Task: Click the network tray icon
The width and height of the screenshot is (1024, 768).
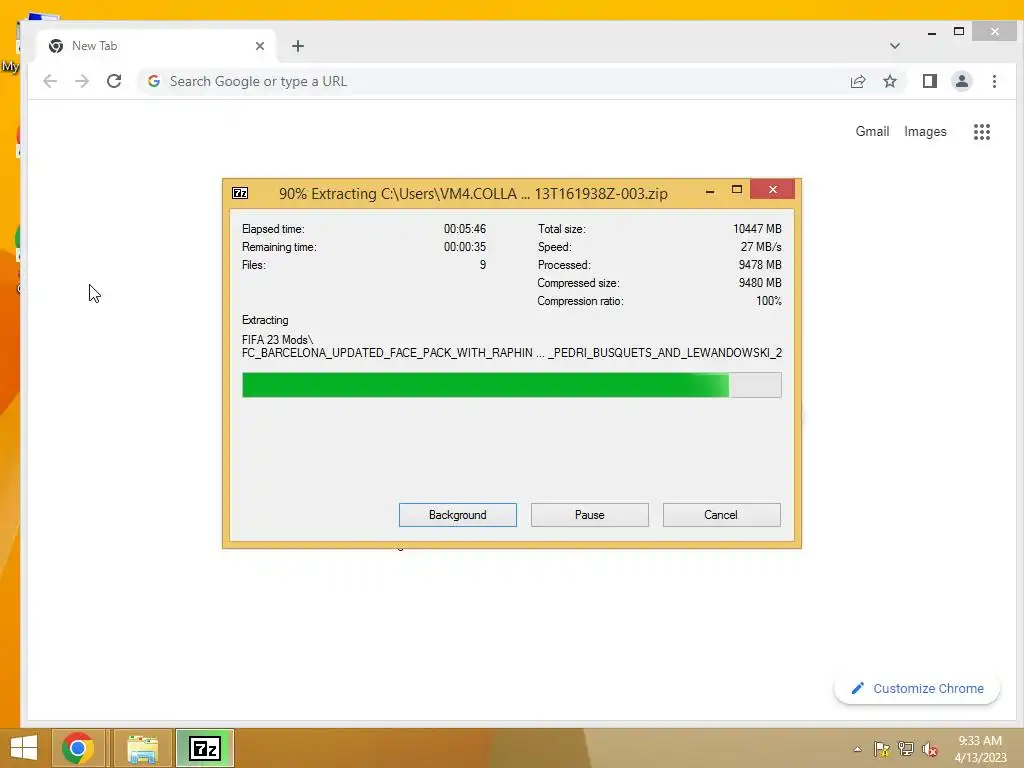Action: (x=906, y=749)
